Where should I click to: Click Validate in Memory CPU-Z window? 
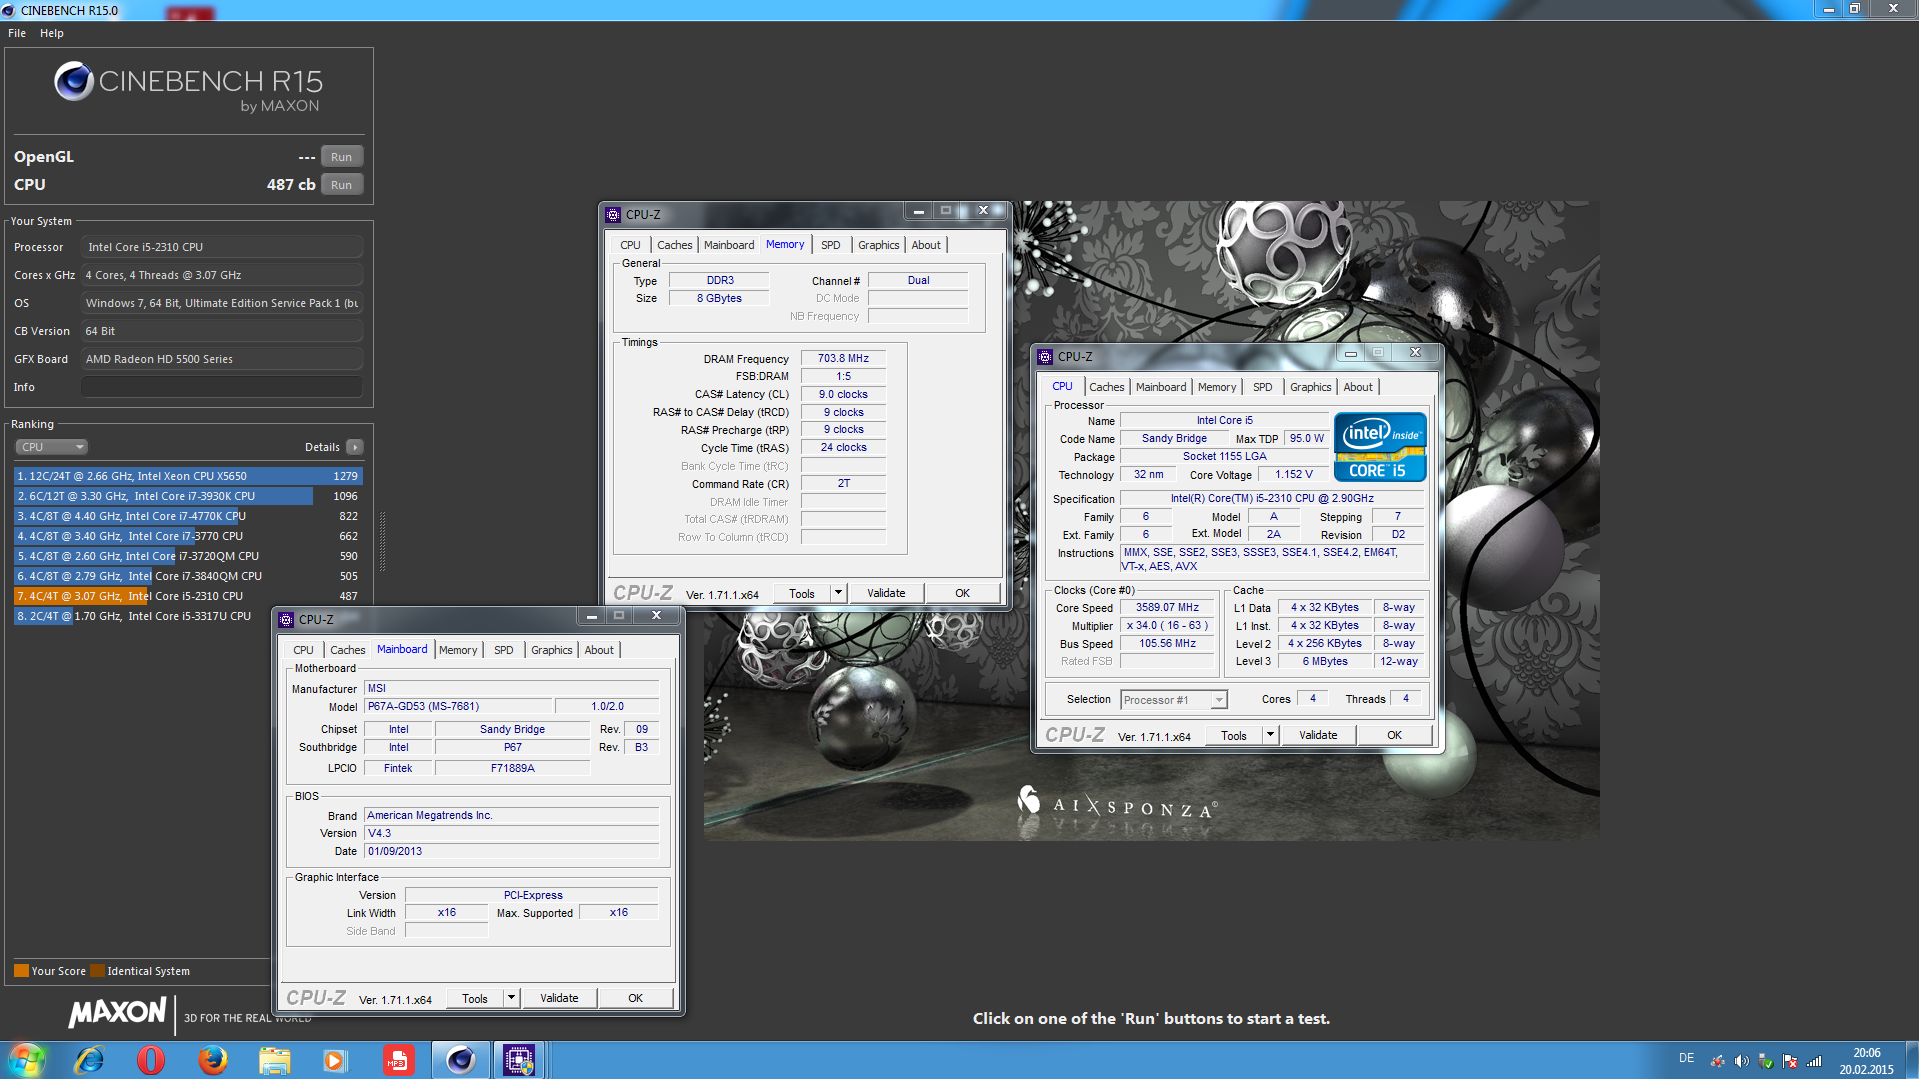(x=886, y=593)
